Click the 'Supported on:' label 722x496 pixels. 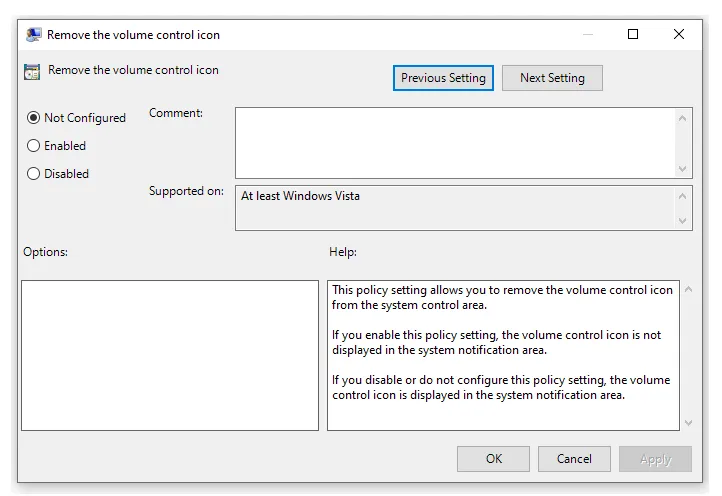pos(186,191)
